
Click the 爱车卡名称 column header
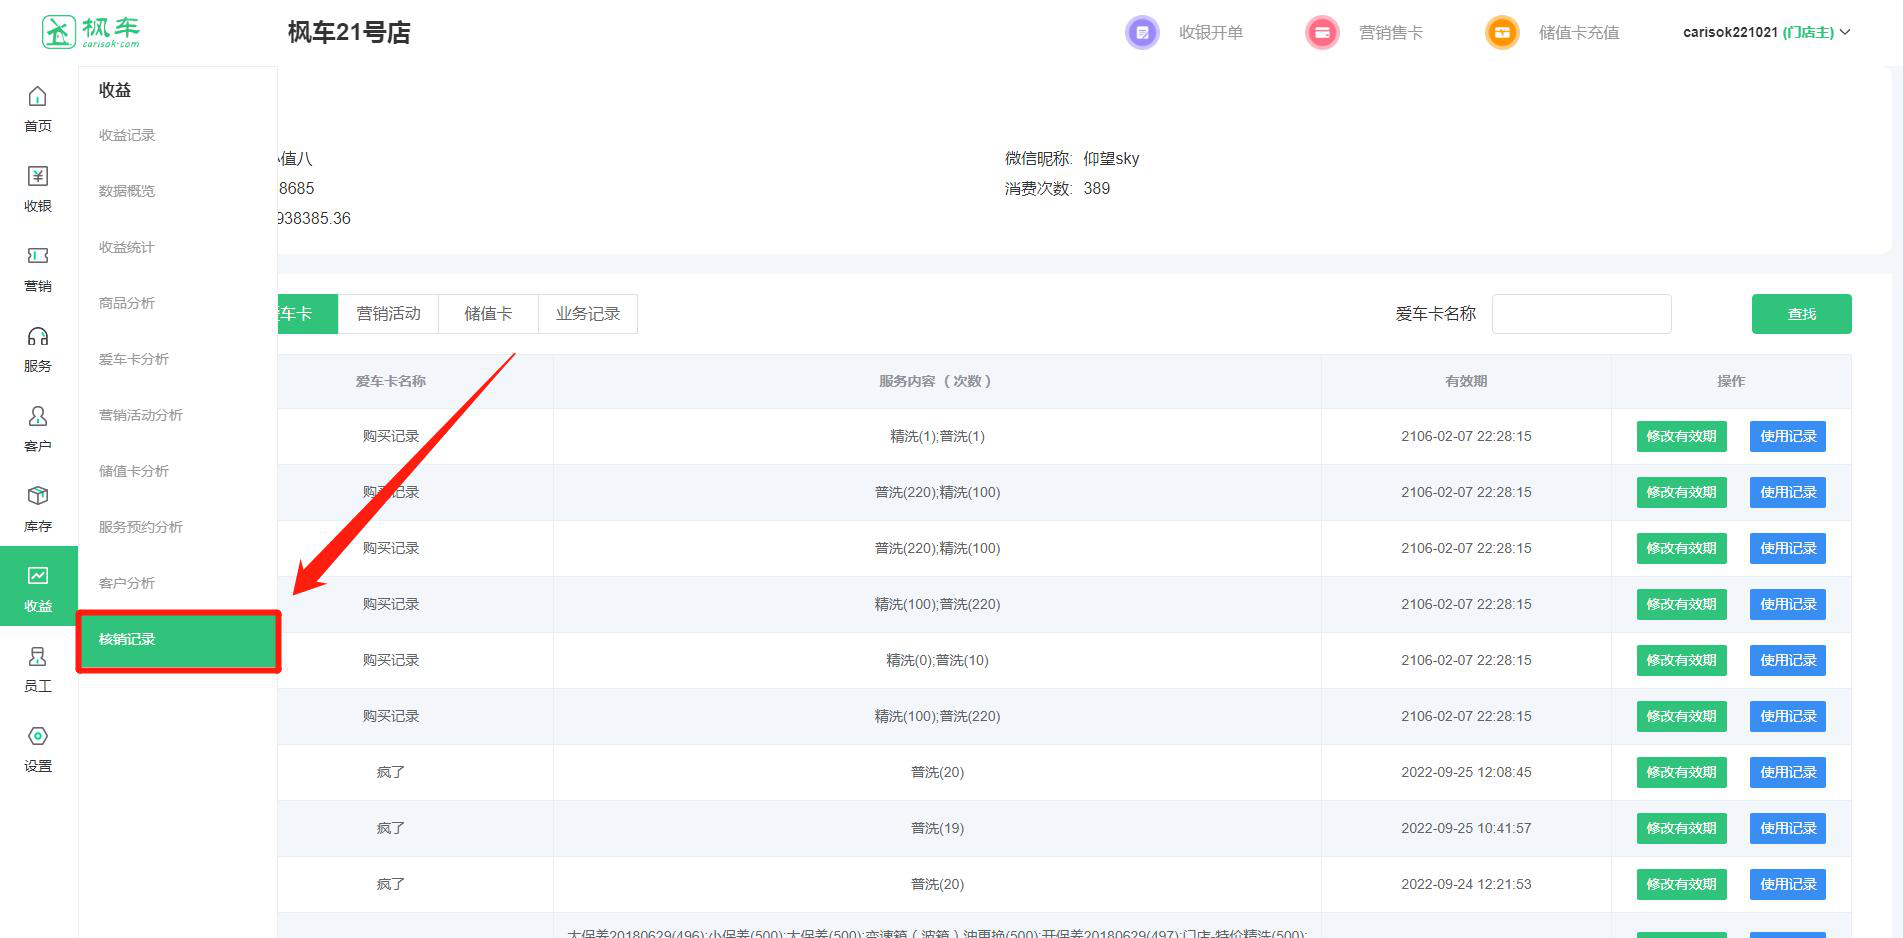pos(391,381)
